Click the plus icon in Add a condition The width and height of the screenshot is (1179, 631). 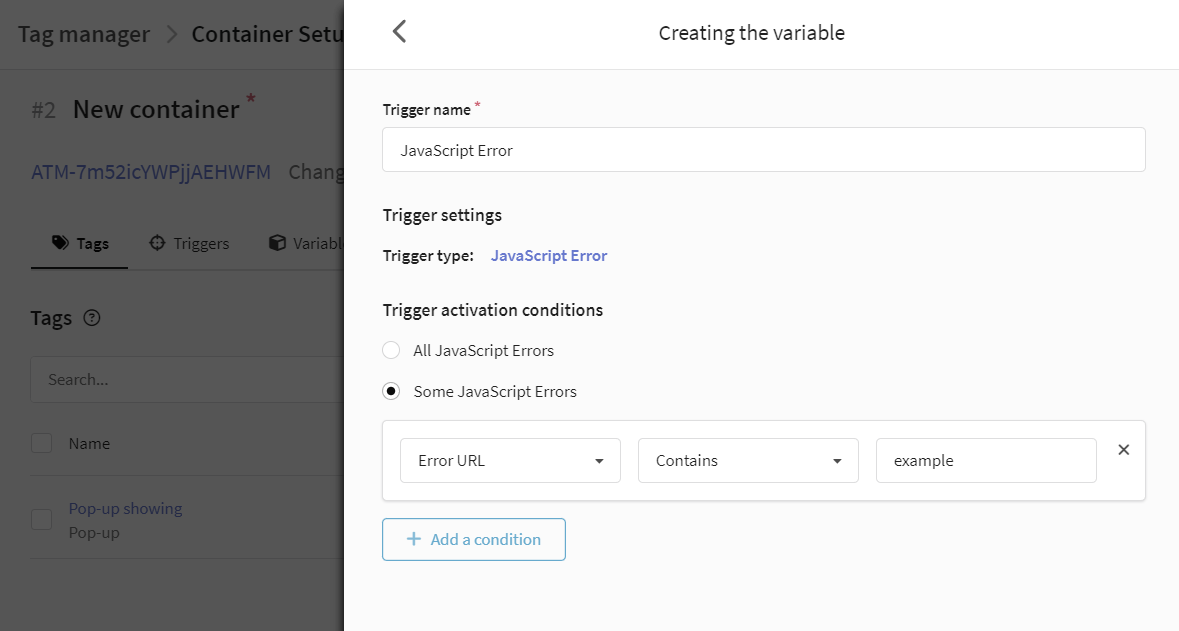414,538
